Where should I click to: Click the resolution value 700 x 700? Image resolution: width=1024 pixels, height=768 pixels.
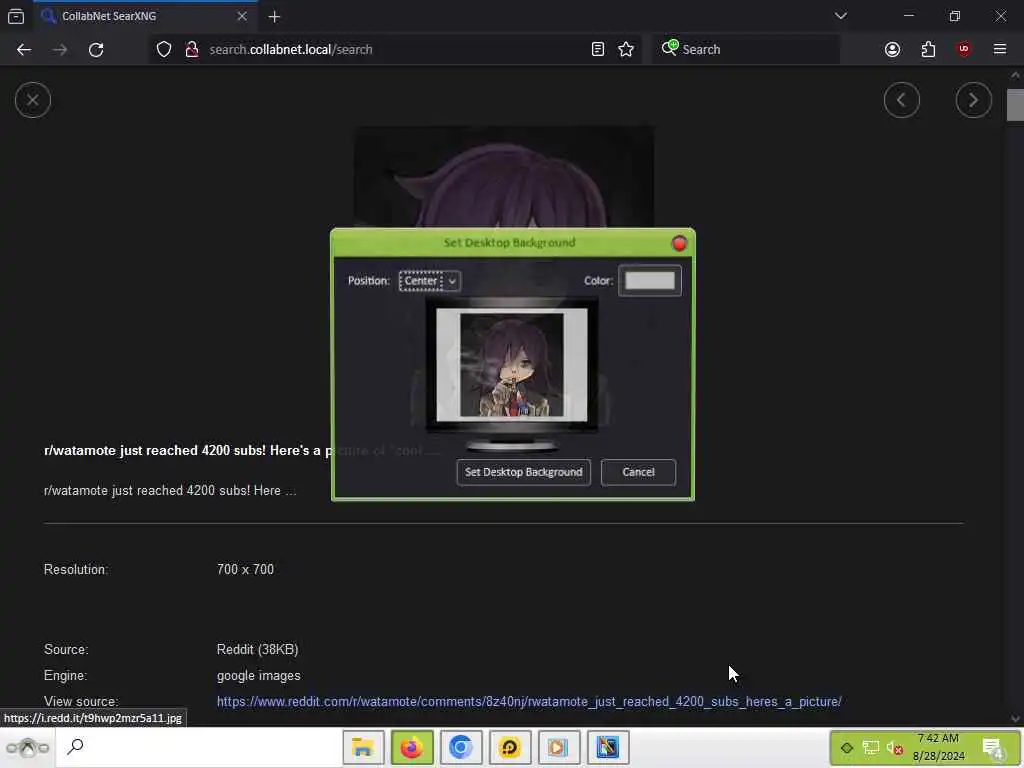click(x=246, y=569)
